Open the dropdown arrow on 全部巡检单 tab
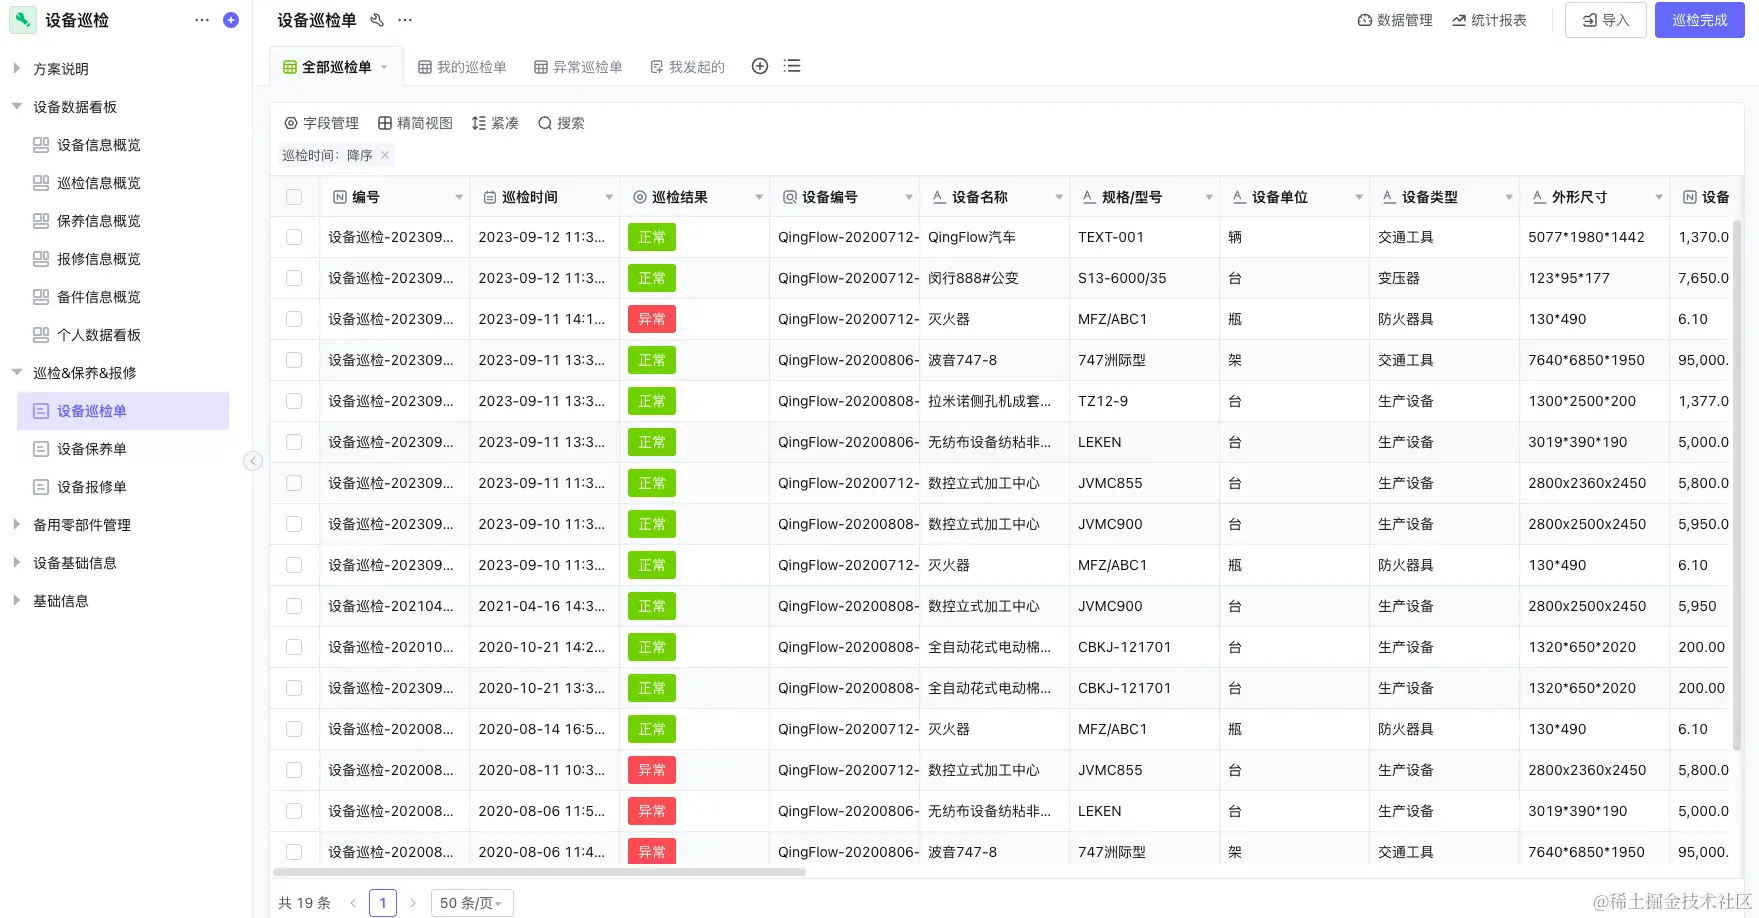 click(384, 67)
